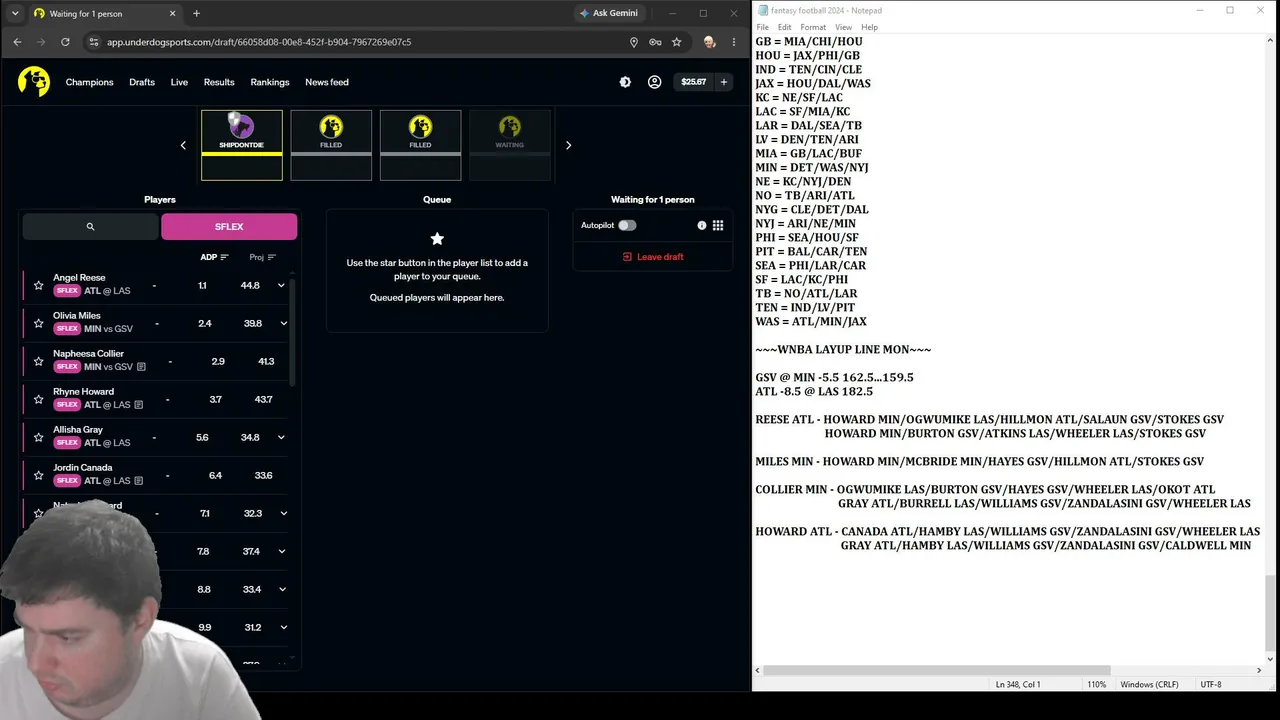Image resolution: width=1280 pixels, height=720 pixels.
Task: Show previous drafters with left arrow
Action: 183,145
